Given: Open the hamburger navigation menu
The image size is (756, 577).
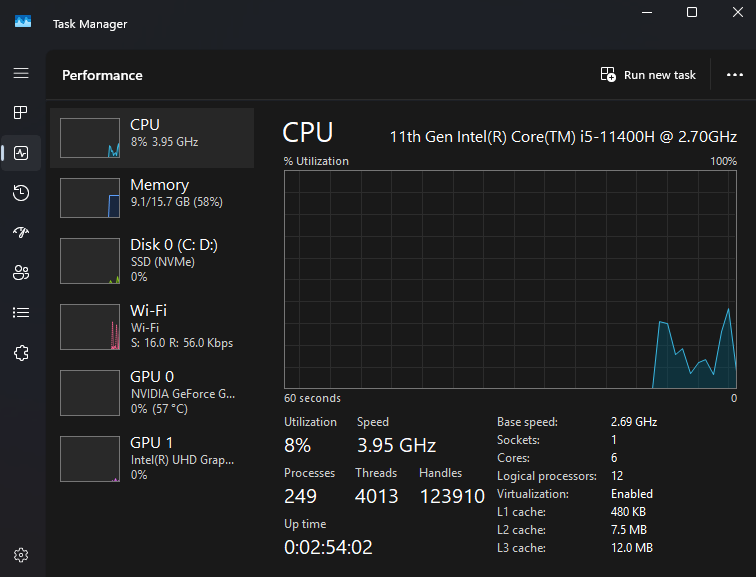Looking at the screenshot, I should (21, 73).
